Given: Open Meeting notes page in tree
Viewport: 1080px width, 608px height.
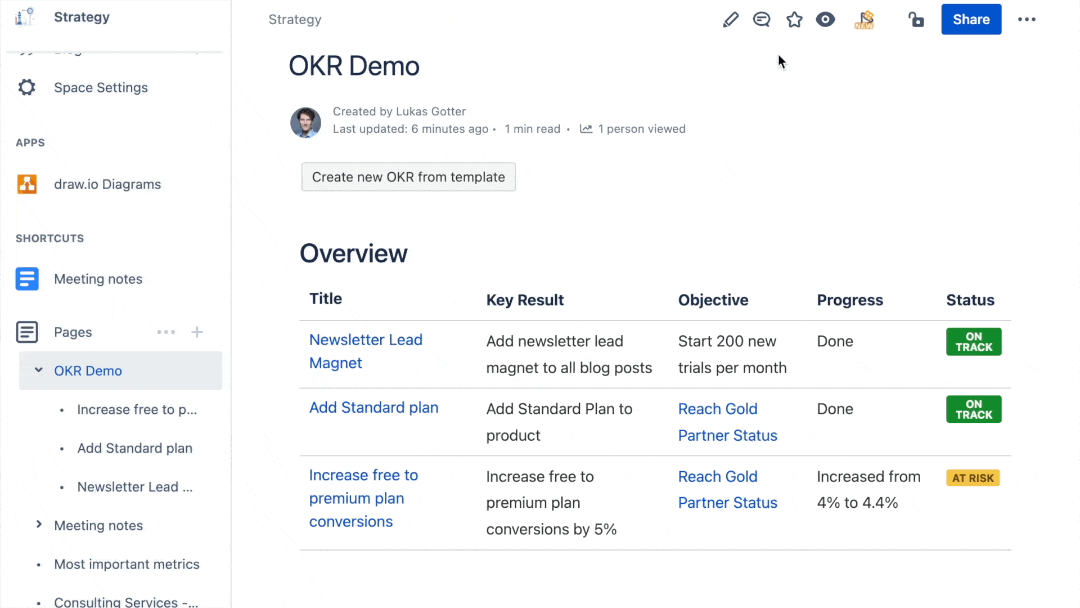Looking at the screenshot, I should [98, 525].
